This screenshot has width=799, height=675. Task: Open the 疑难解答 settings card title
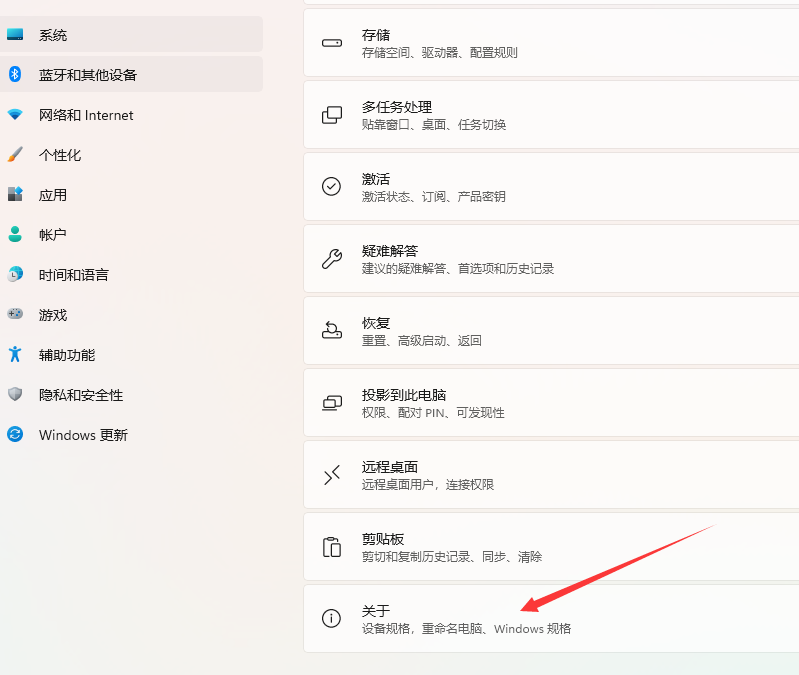(390, 251)
